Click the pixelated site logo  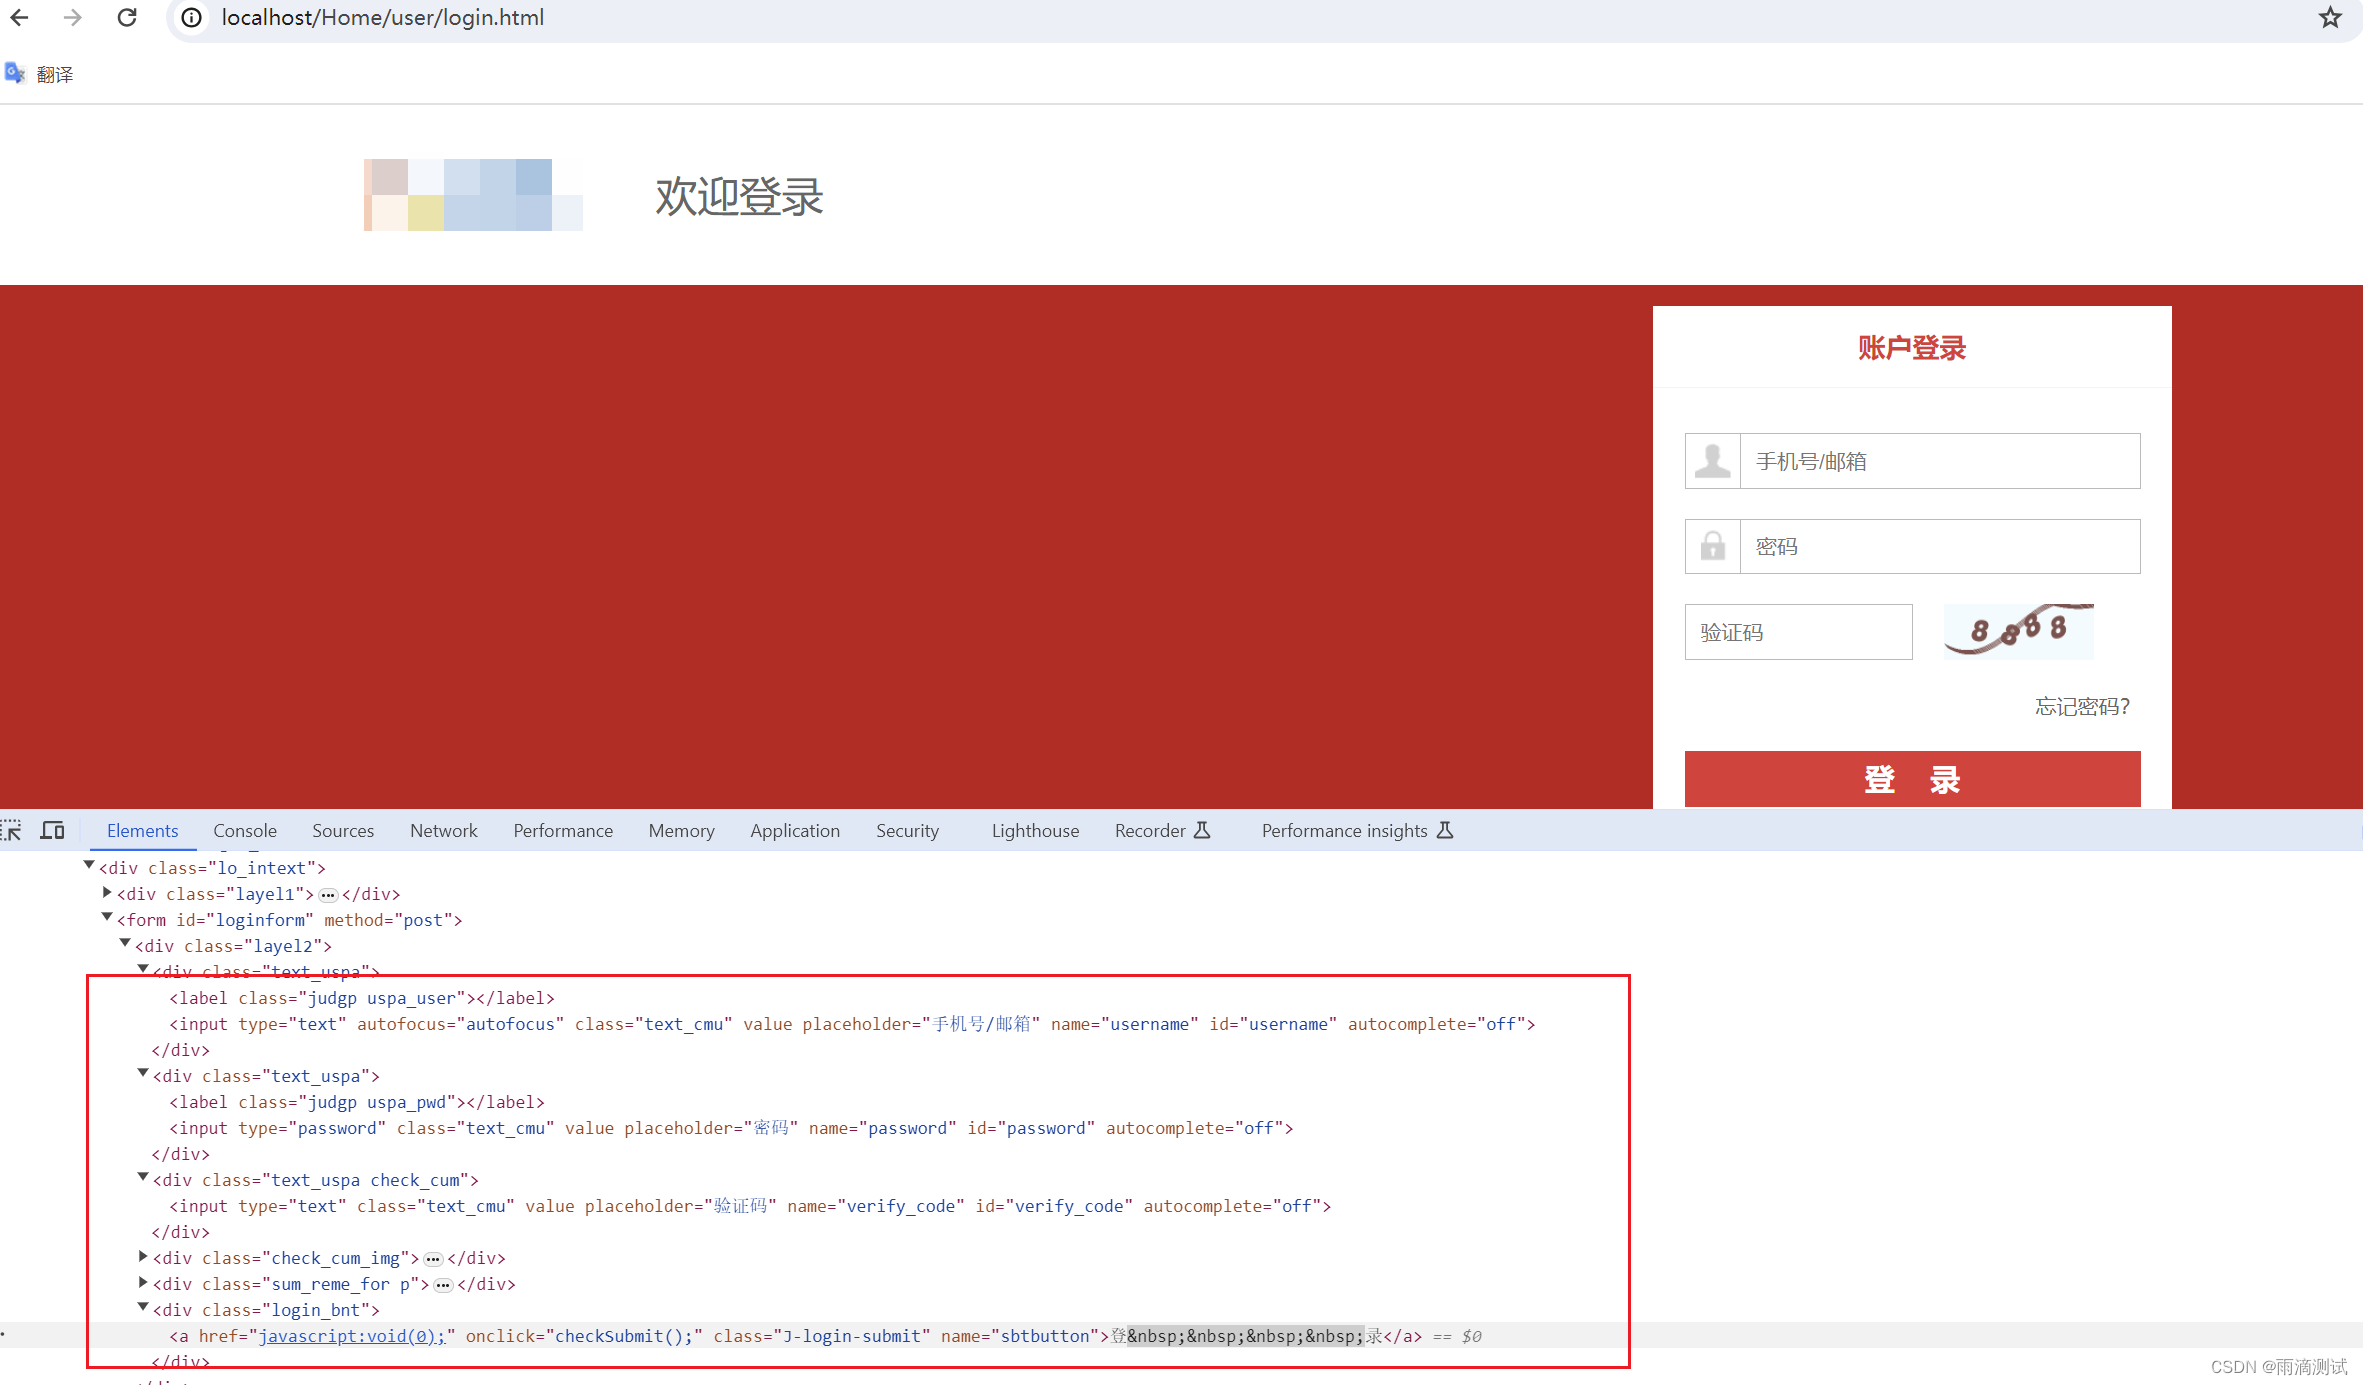click(x=472, y=195)
